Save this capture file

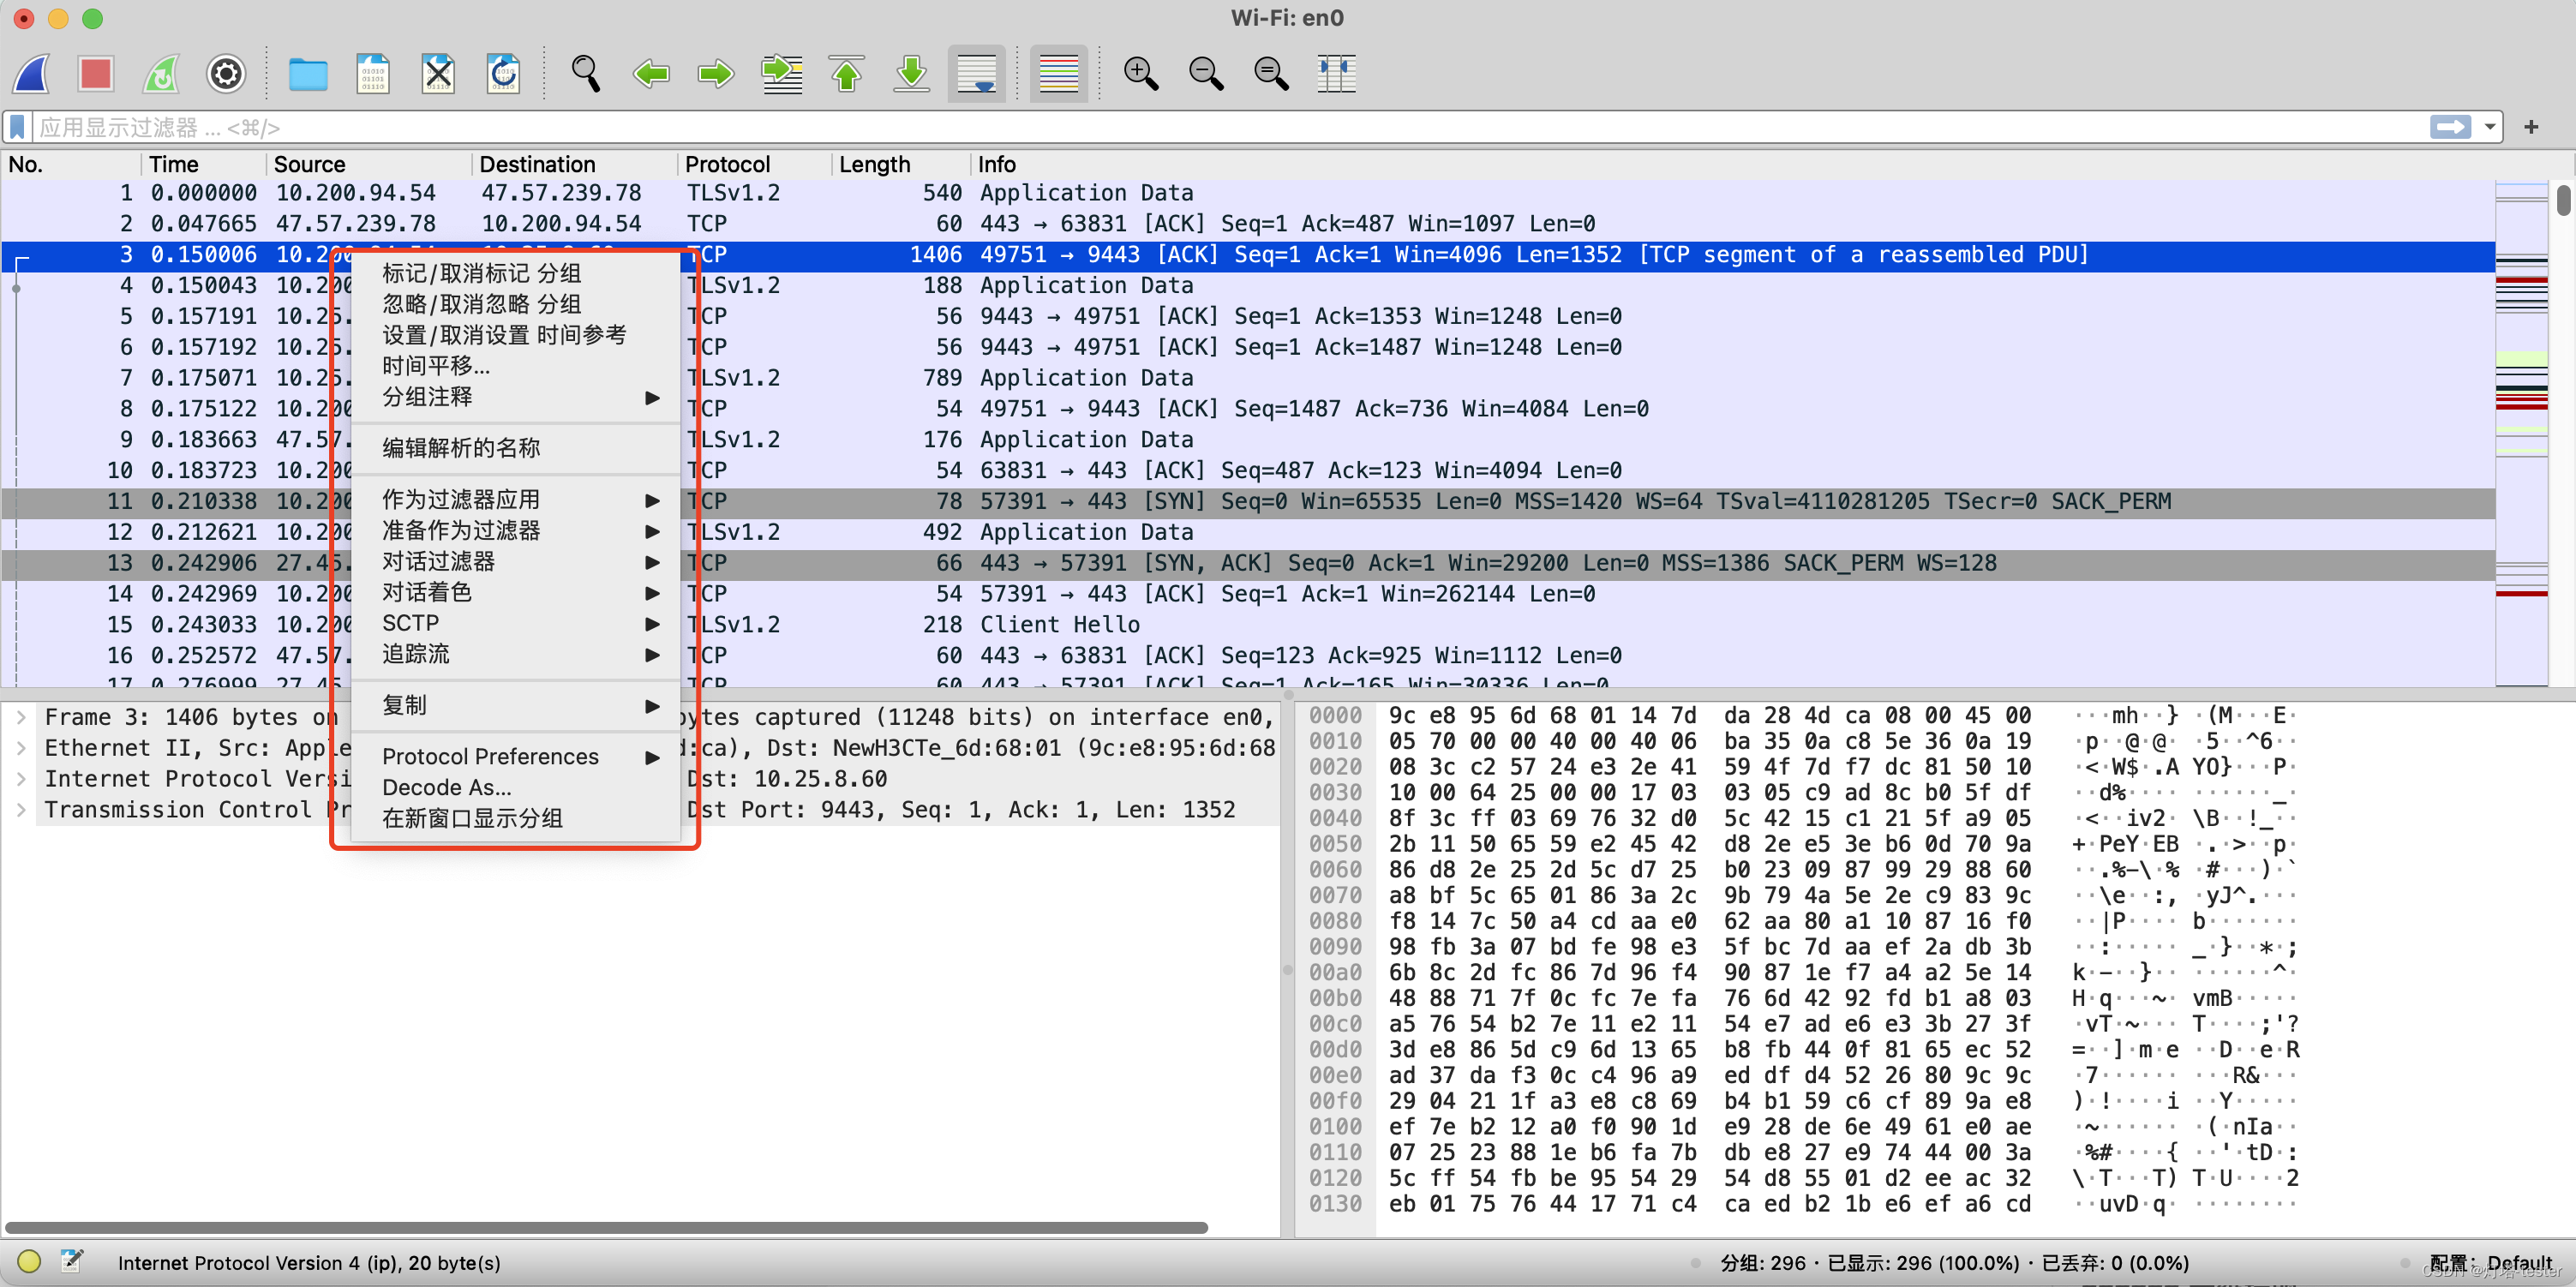coord(373,73)
